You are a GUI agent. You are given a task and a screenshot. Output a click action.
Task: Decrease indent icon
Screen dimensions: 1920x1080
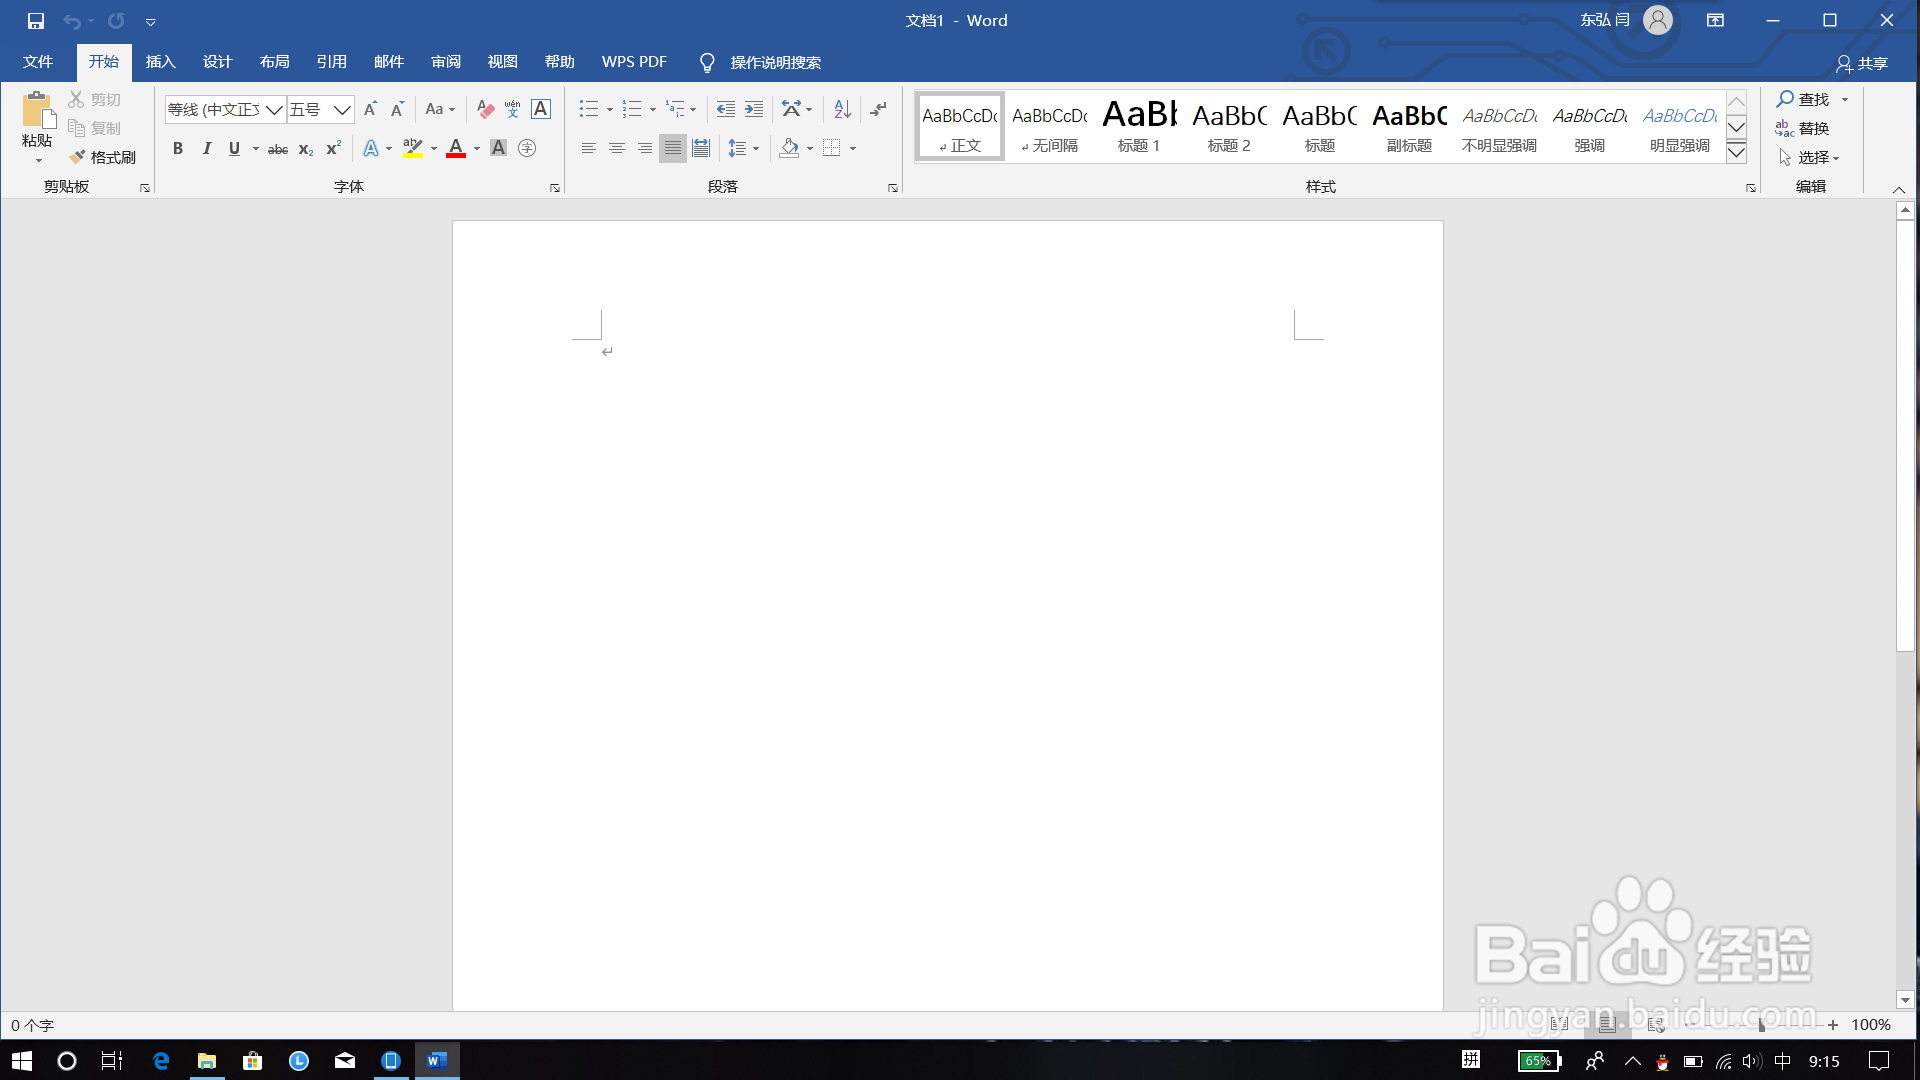tap(726, 109)
